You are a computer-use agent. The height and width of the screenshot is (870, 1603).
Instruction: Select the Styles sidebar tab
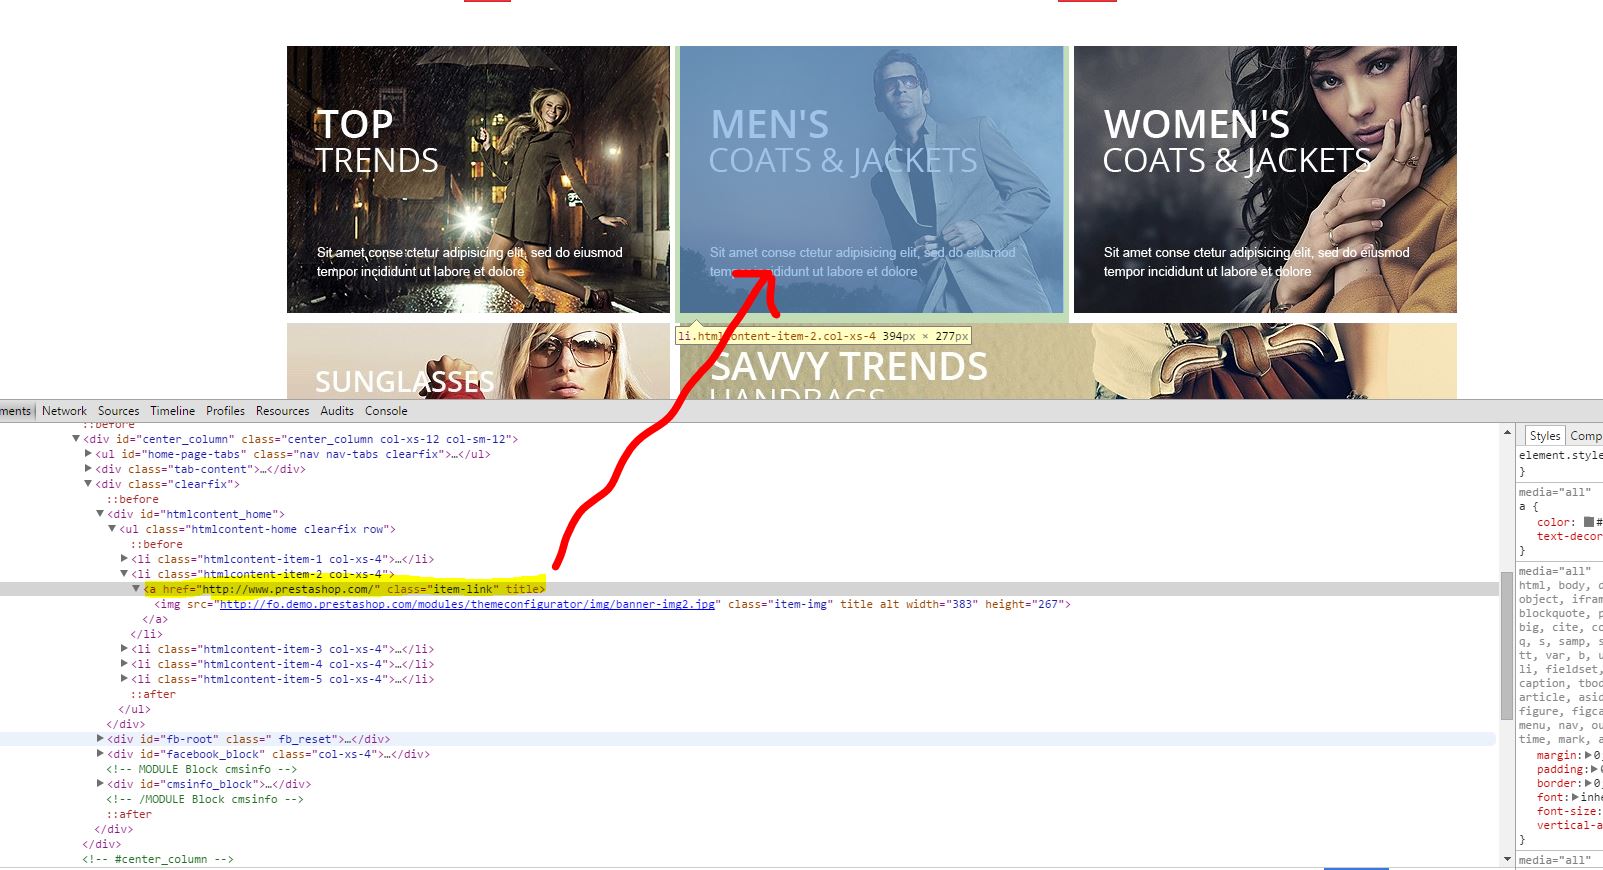(x=1544, y=436)
